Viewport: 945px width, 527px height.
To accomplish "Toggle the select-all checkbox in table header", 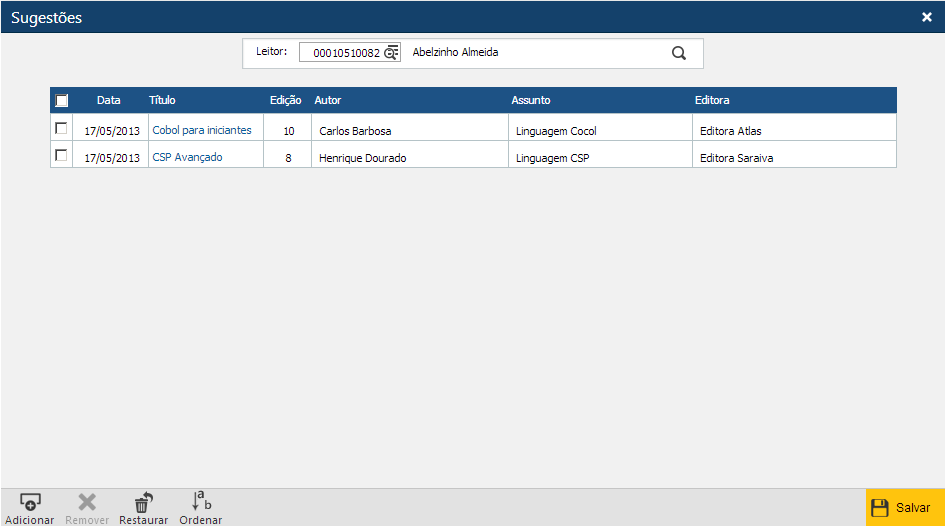I will click(x=62, y=101).
